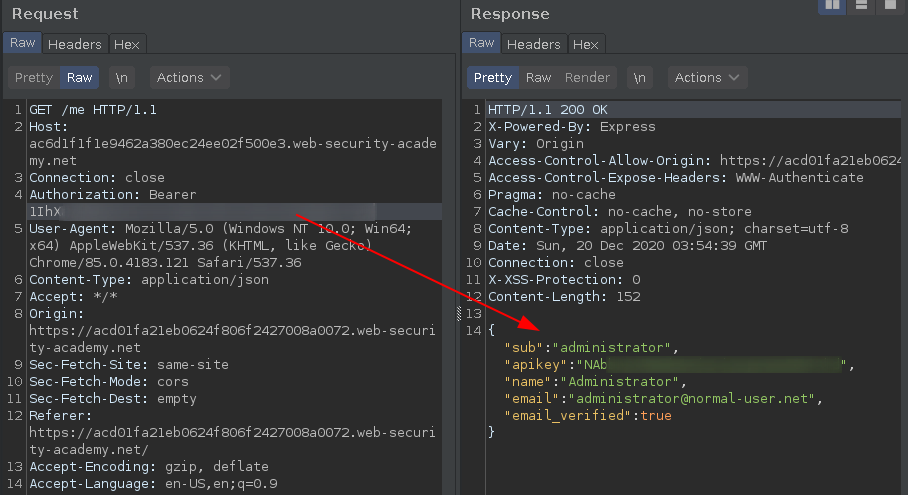Viewport: 908px width, 495px height.
Task: Click Render view in Response panel
Action: tap(588, 78)
